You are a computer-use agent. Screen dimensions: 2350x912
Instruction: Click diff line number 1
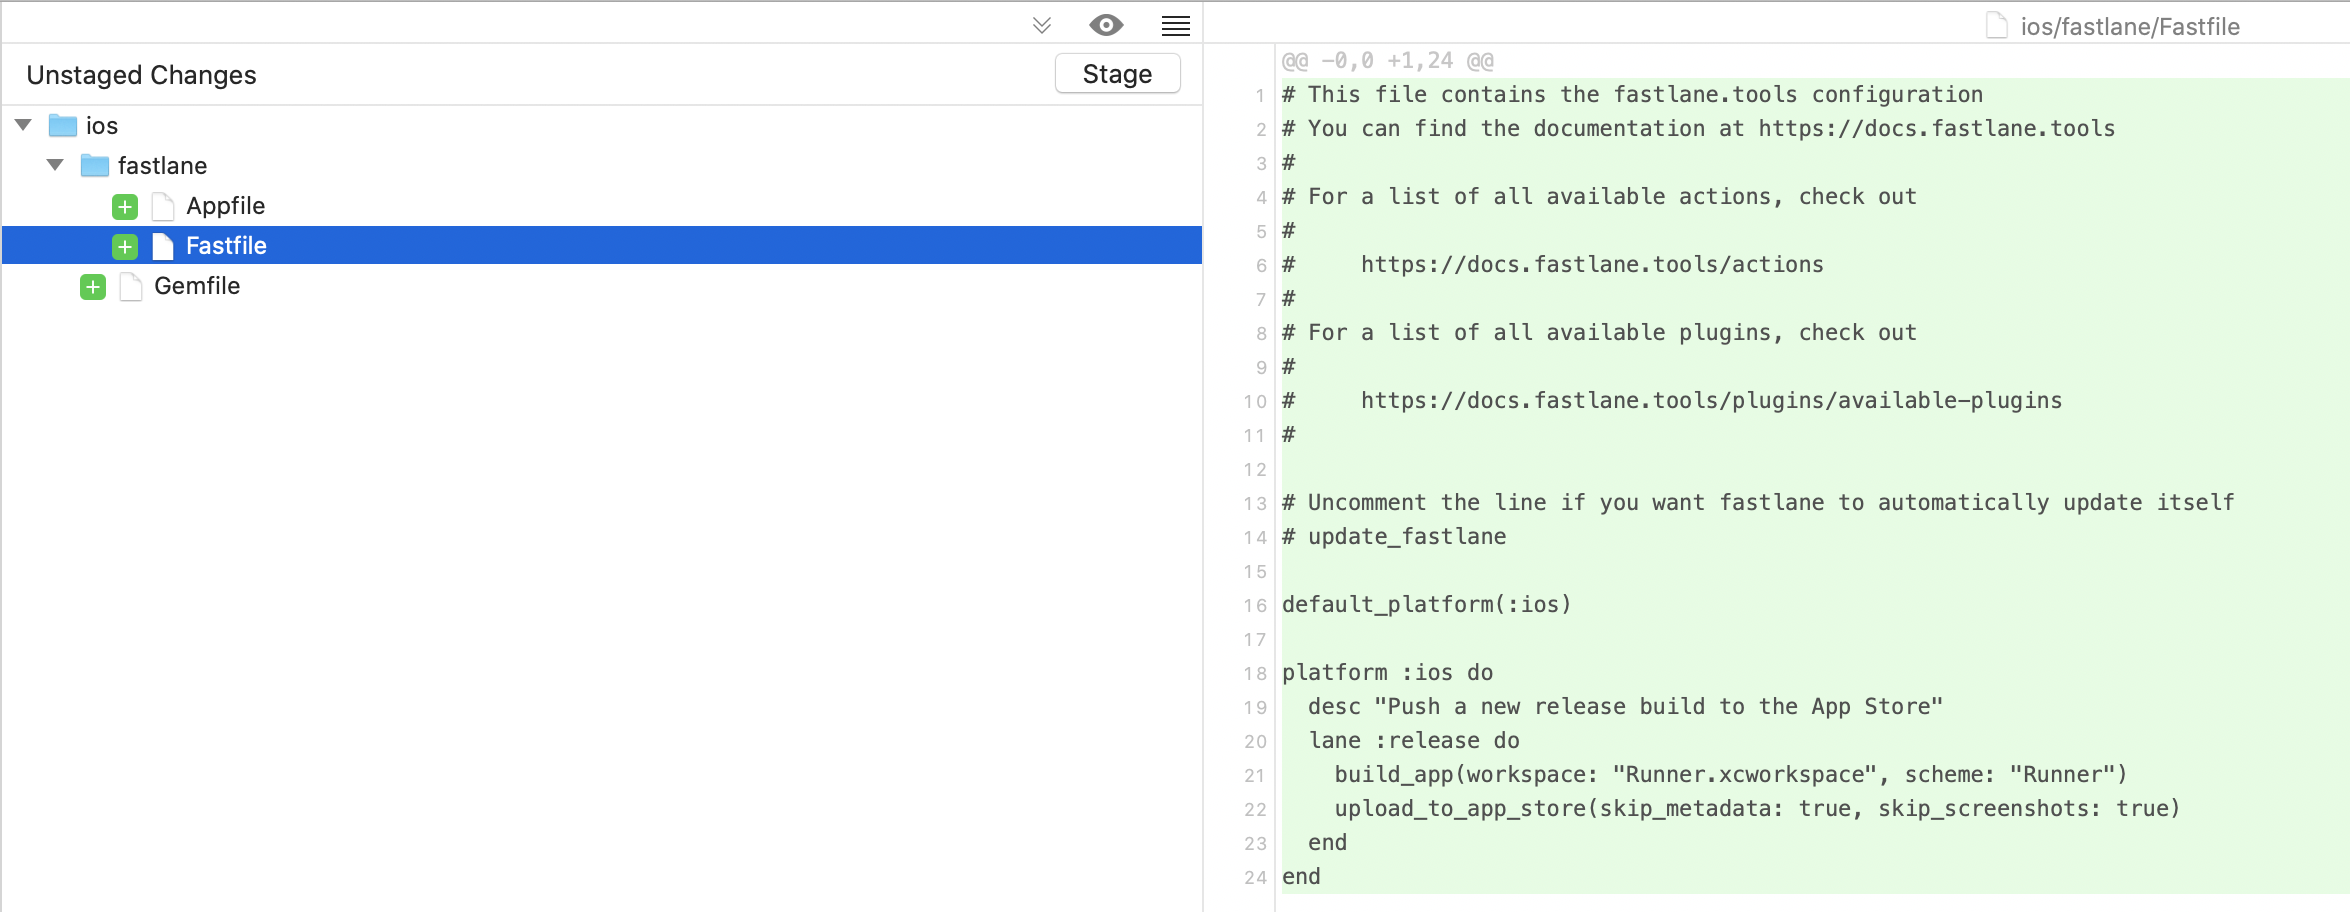pyautogui.click(x=1260, y=96)
